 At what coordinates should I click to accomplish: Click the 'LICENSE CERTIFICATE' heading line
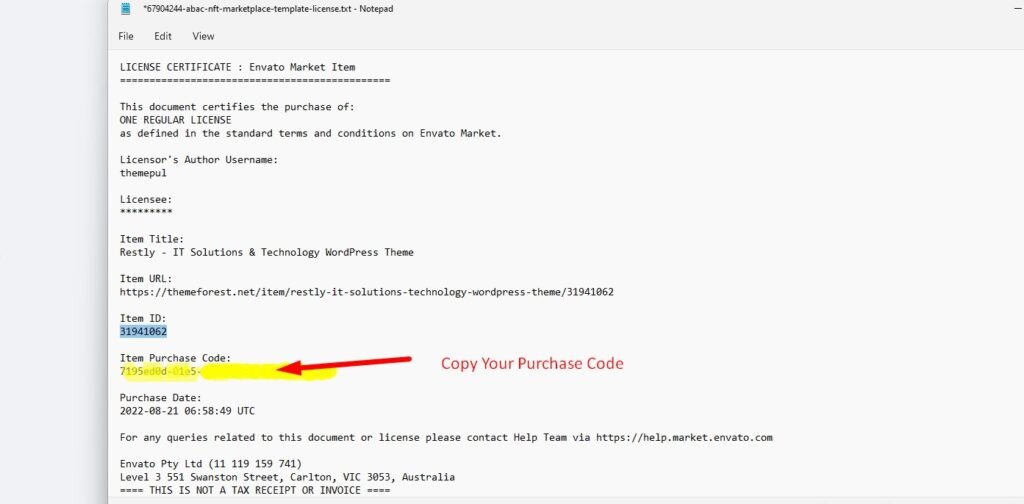click(x=237, y=67)
